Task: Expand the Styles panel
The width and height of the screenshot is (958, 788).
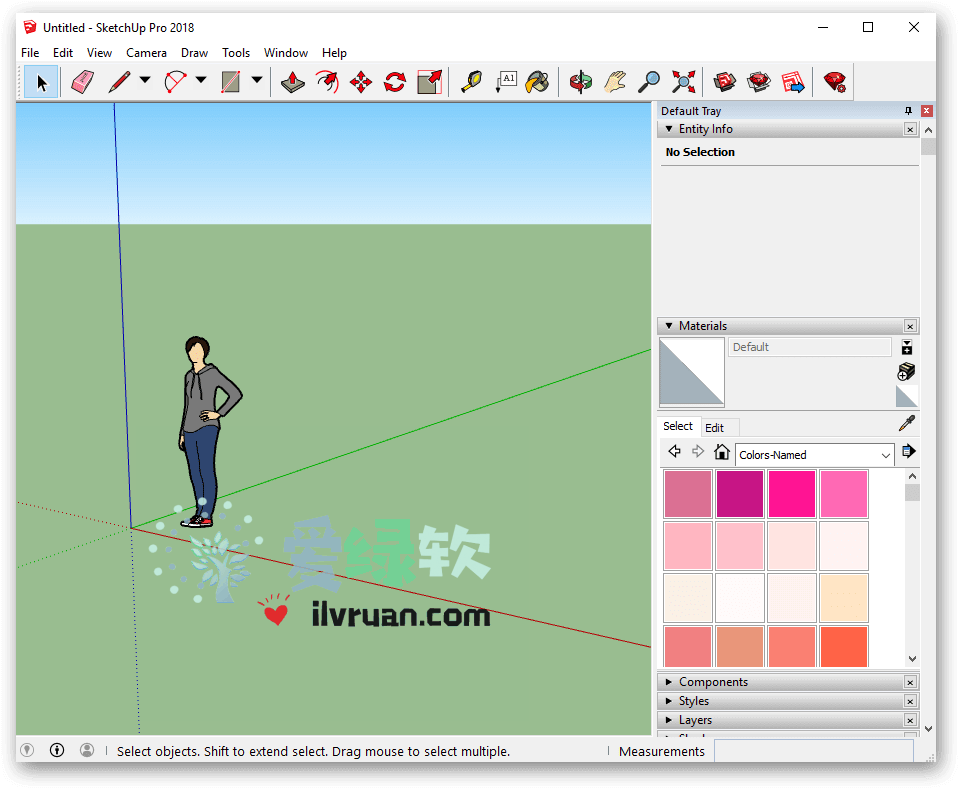Action: [x=669, y=701]
